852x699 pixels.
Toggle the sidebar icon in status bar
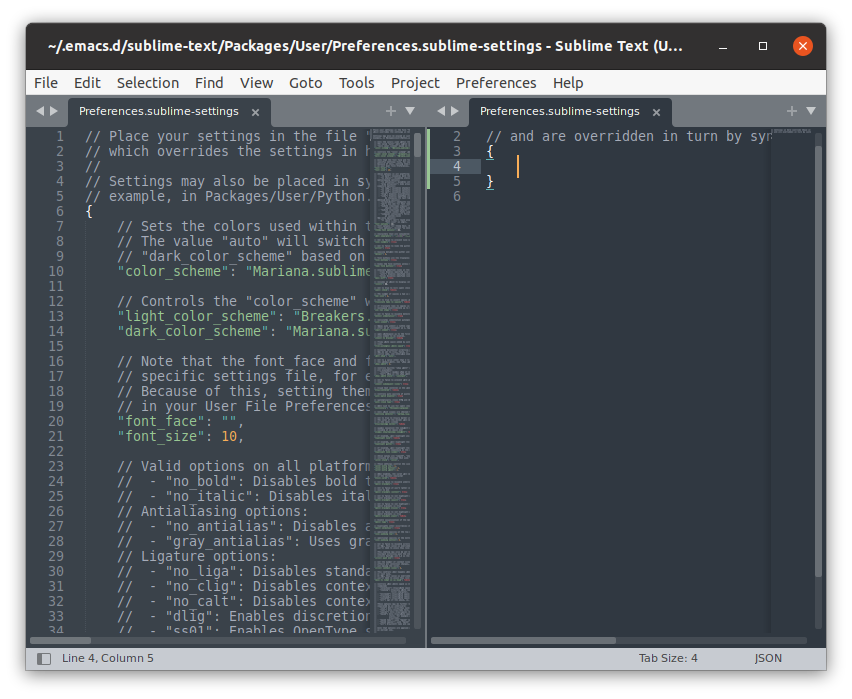(x=44, y=658)
